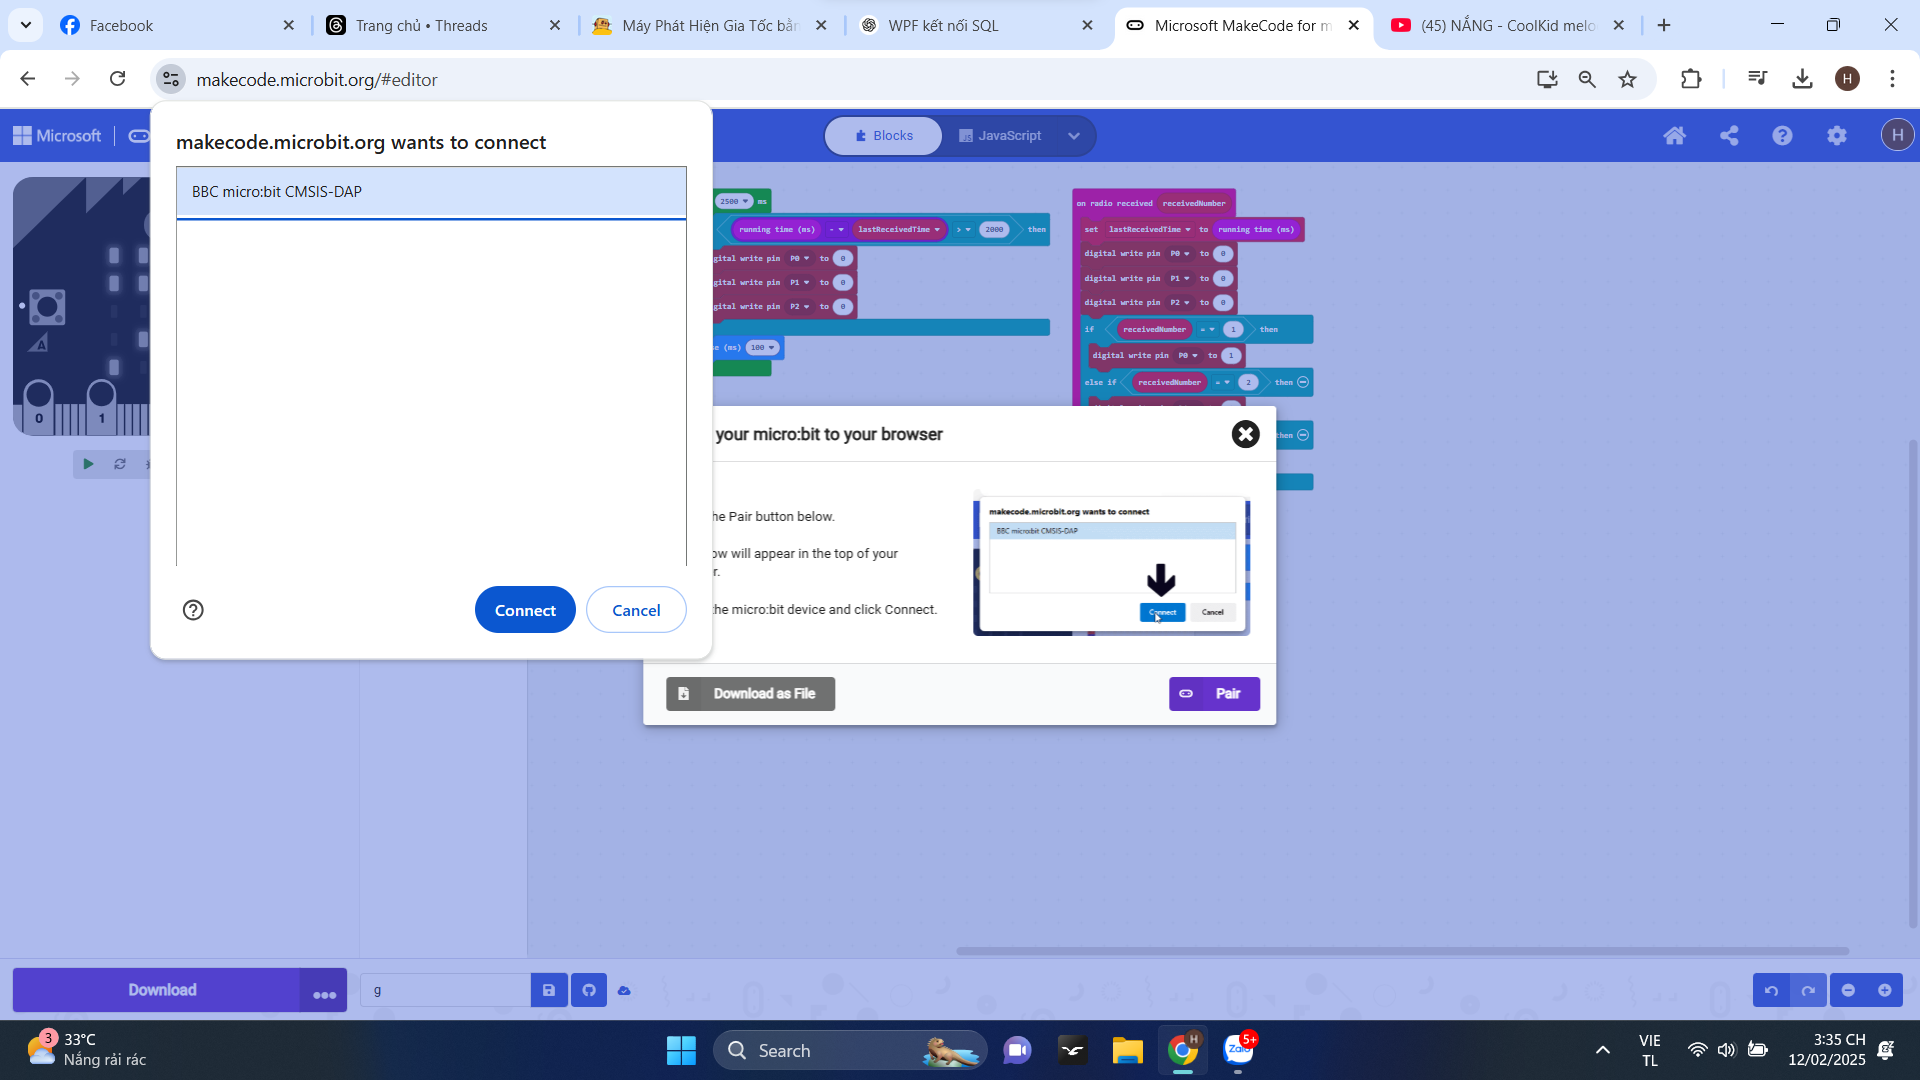Go to MakeCode home icon
1920x1080 pixels.
pos(1675,136)
